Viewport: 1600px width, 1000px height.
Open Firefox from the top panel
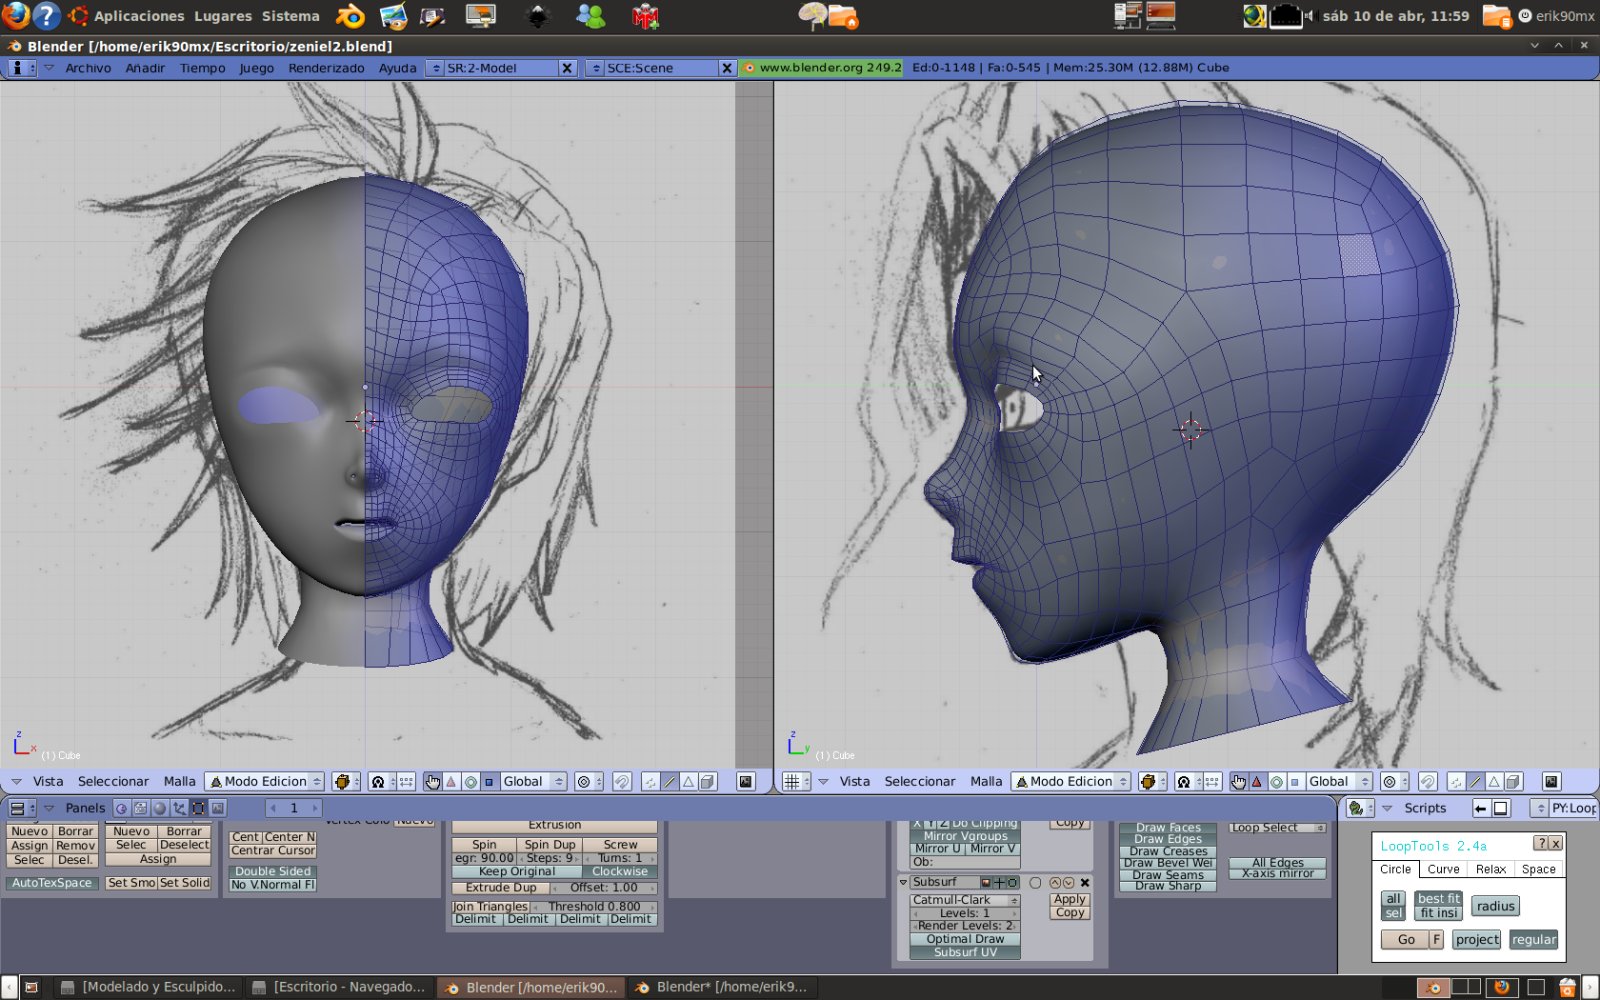[16, 16]
